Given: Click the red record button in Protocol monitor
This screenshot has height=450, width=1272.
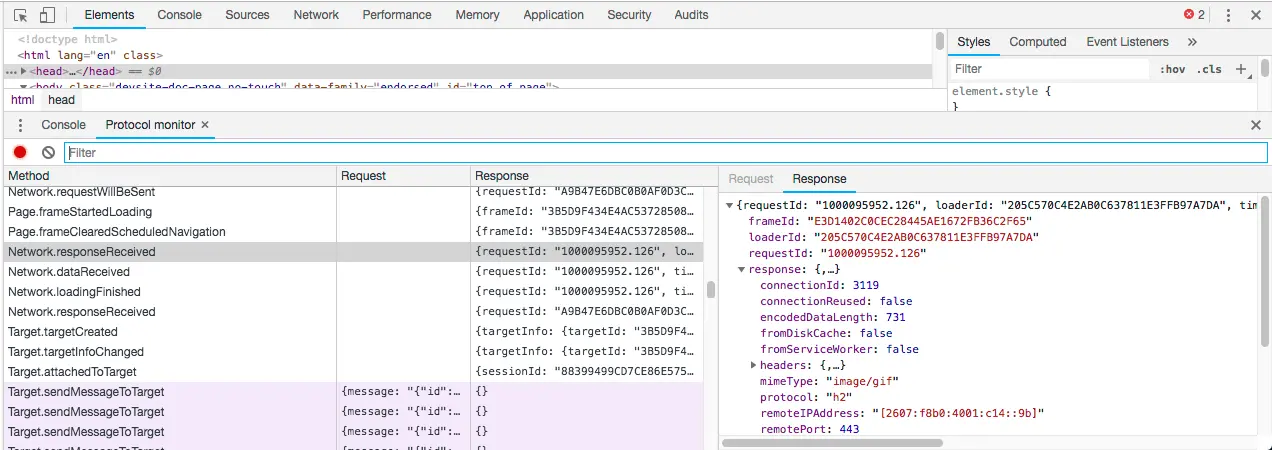Looking at the screenshot, I should pos(20,152).
